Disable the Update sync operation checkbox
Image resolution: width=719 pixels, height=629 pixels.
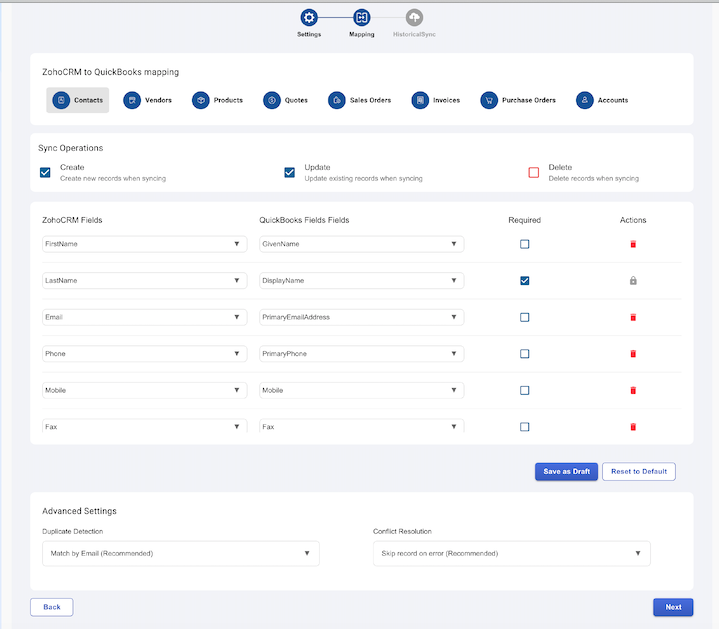click(289, 172)
